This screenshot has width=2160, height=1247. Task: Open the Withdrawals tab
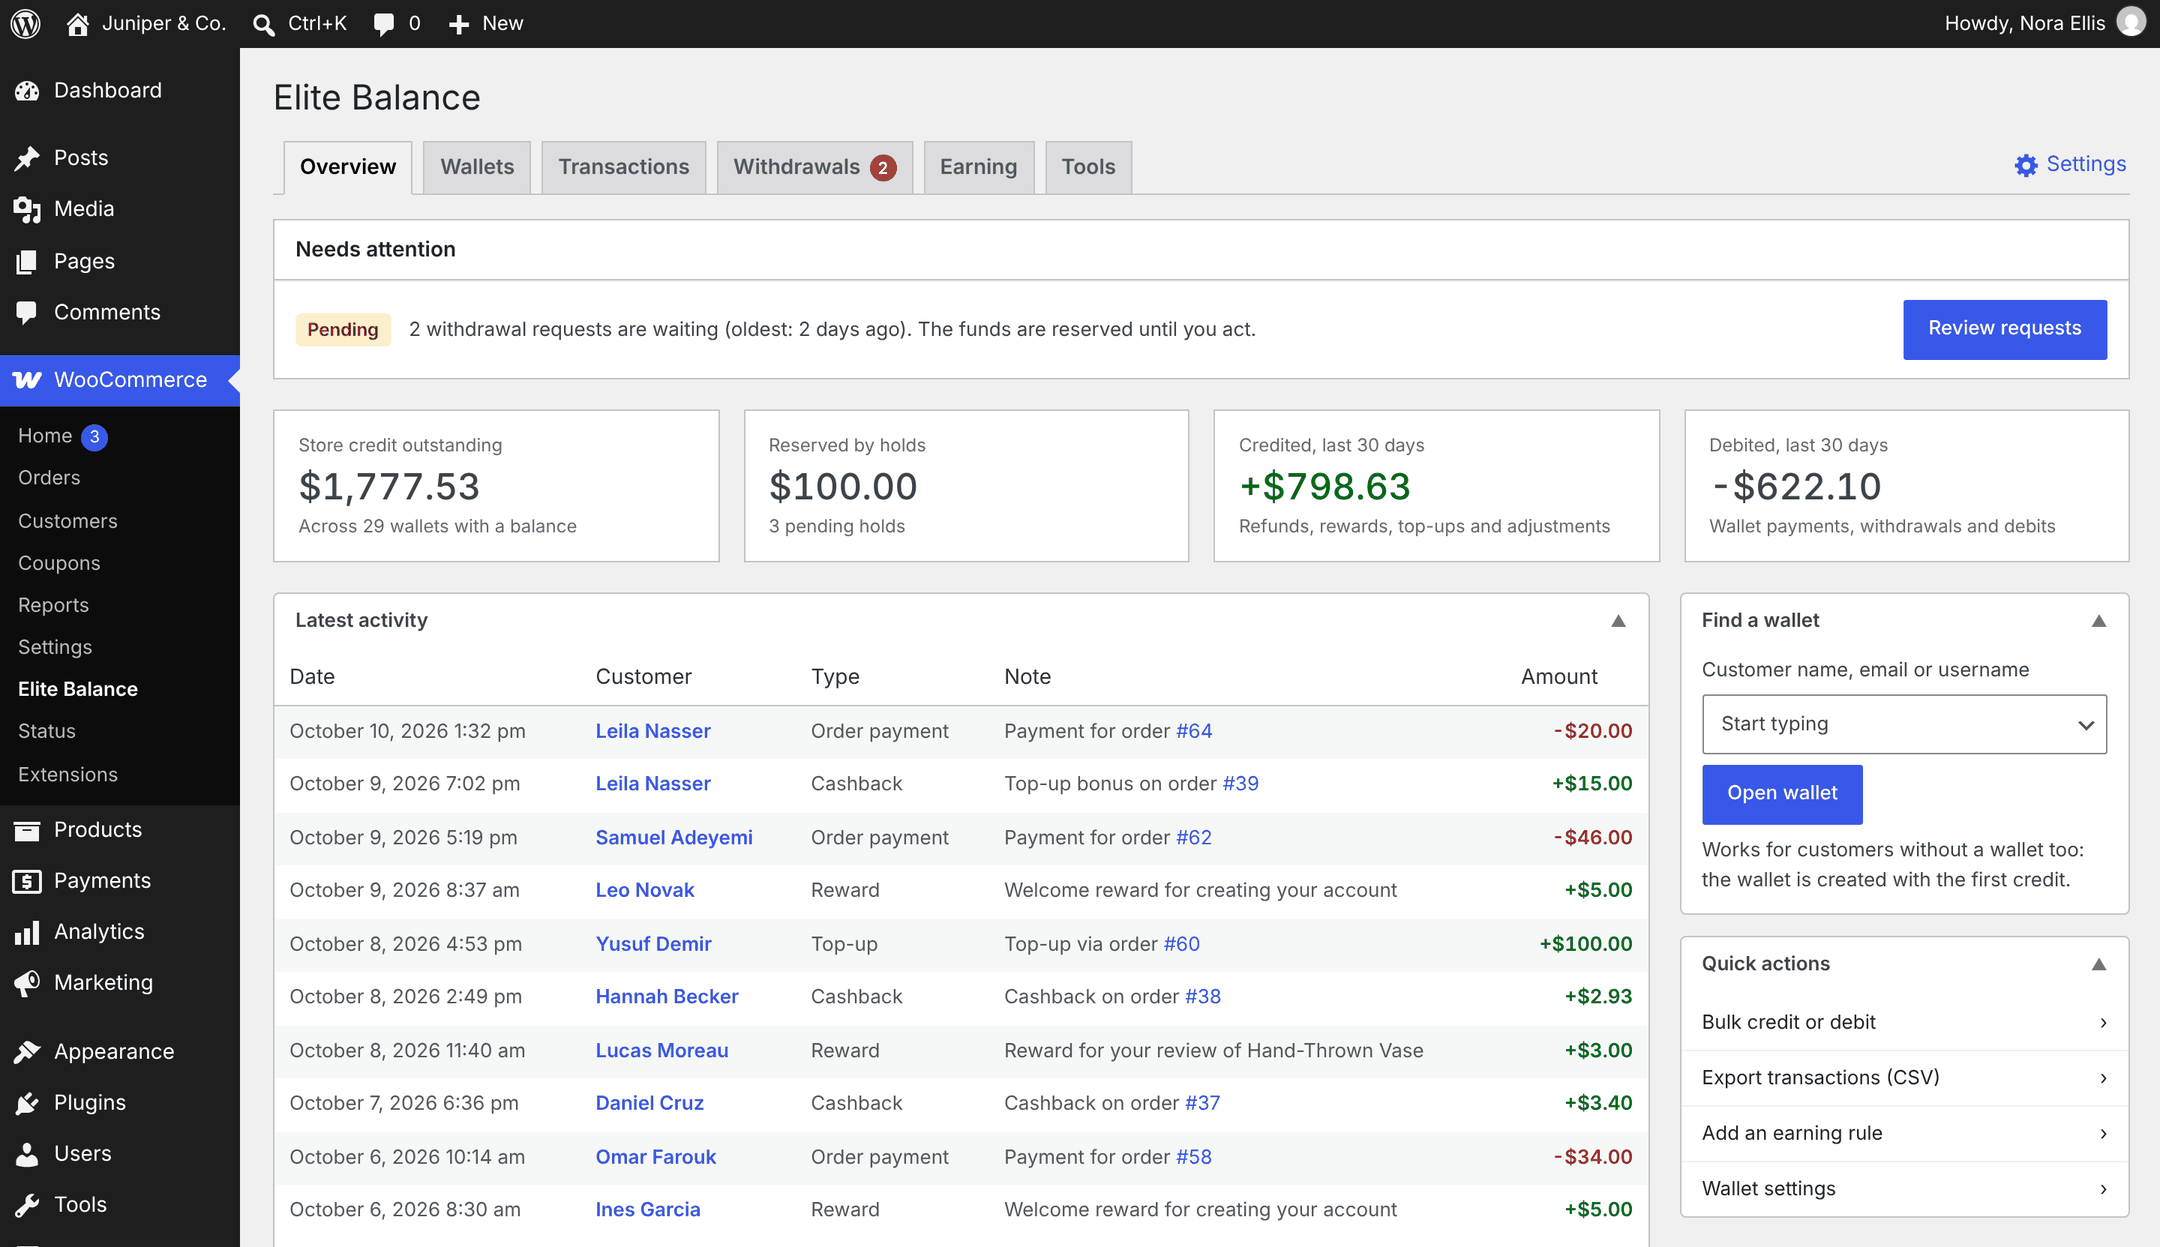pyautogui.click(x=814, y=167)
